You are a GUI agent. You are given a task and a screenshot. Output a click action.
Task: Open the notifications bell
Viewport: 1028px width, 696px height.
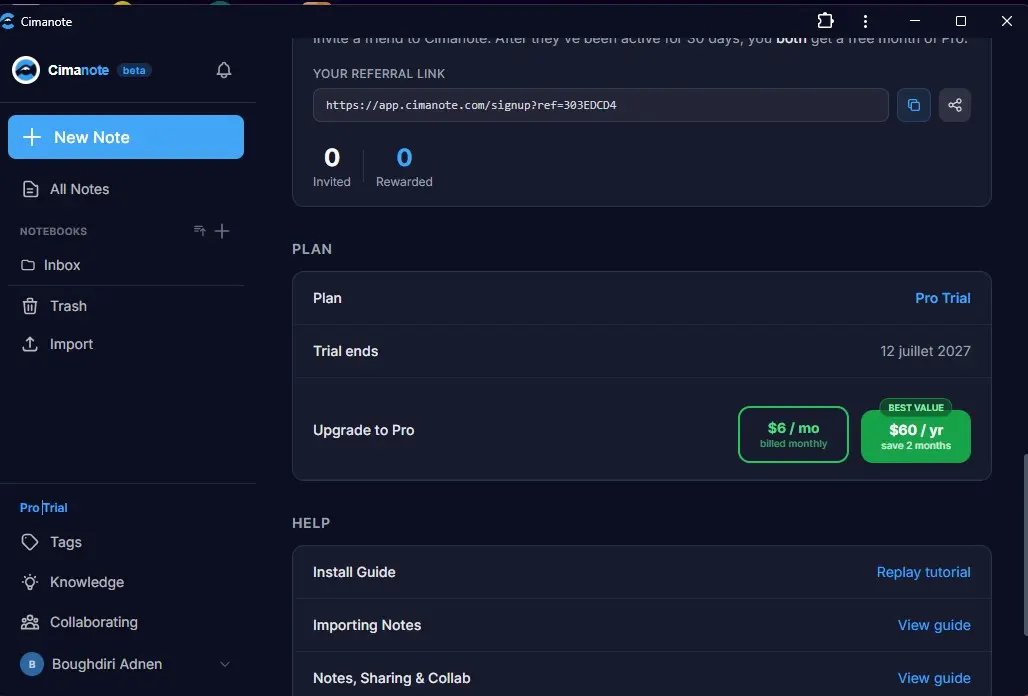224,70
